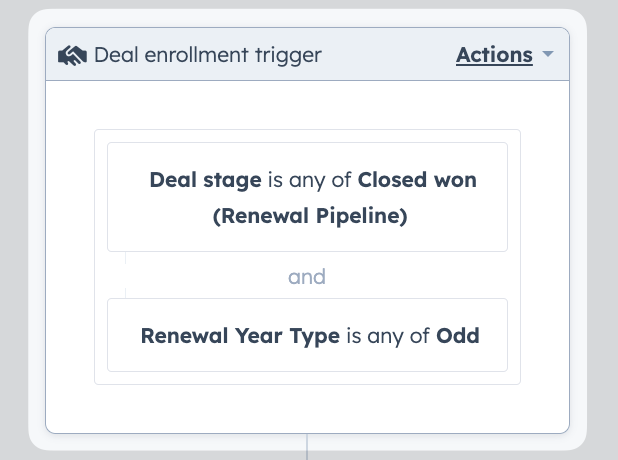The width and height of the screenshot is (618, 460).
Task: Click the bold Deal stage property name
Action: pos(205,180)
